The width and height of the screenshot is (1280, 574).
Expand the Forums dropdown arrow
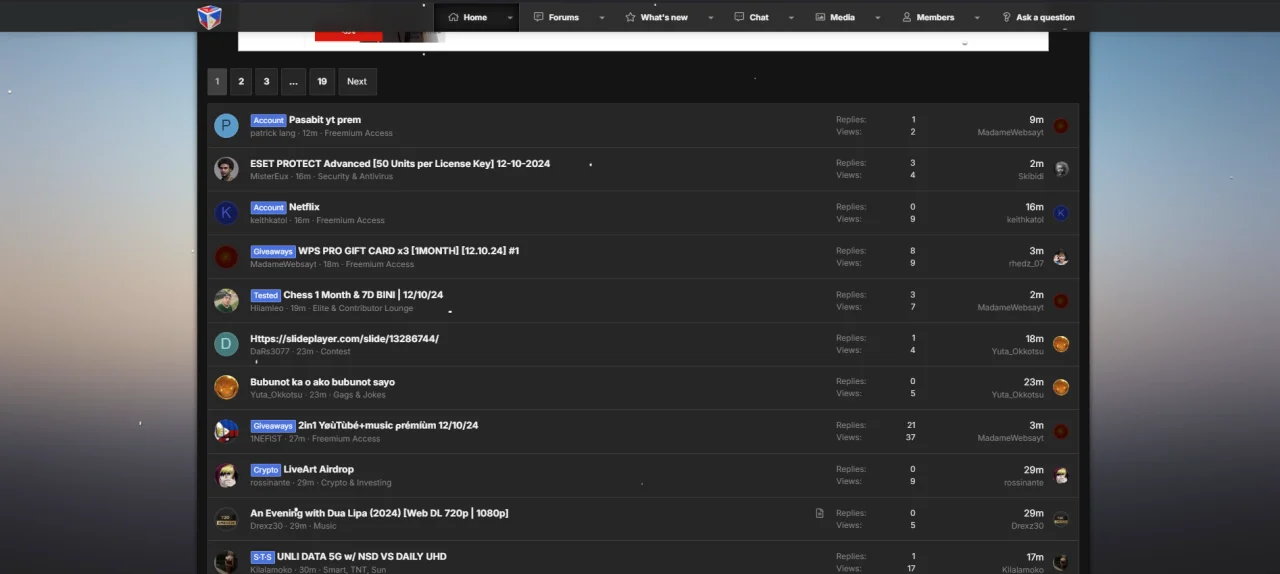click(x=602, y=17)
